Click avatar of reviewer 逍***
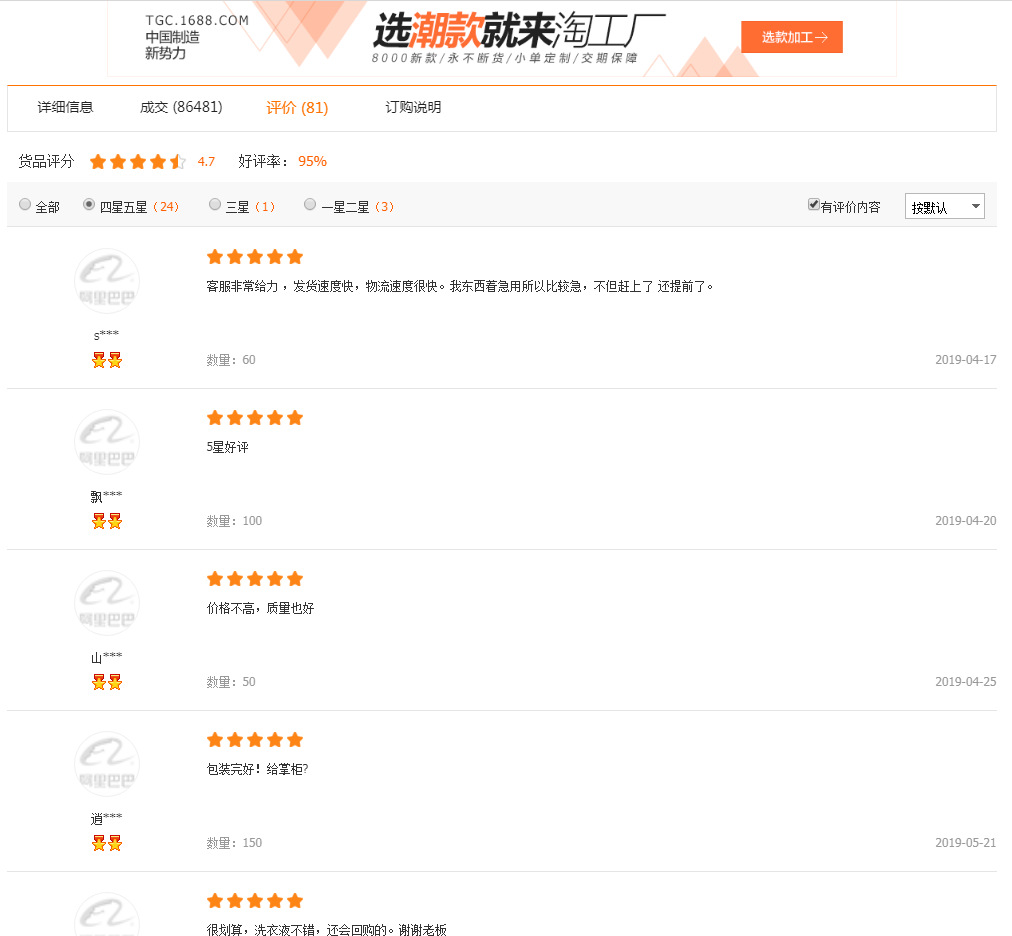This screenshot has height=936, width=1012. pos(106,764)
